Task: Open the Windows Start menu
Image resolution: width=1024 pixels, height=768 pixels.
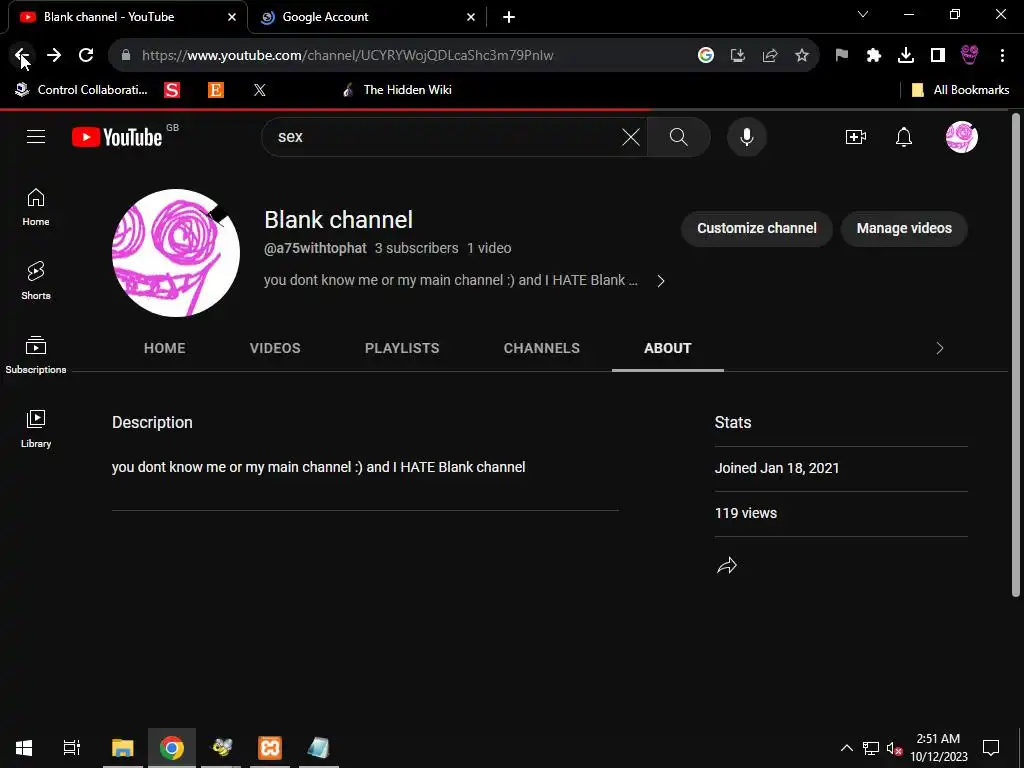Action: click(x=24, y=748)
